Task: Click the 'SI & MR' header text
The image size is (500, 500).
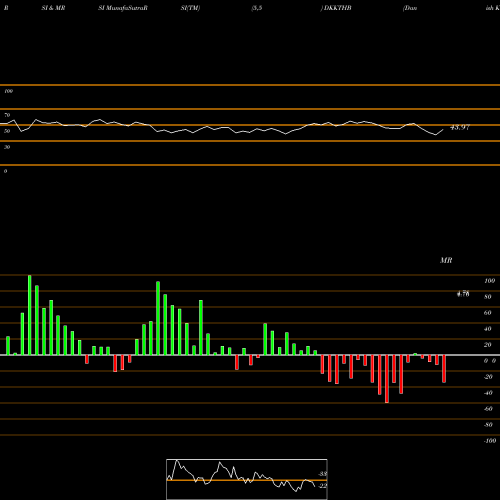Action: (53, 8)
